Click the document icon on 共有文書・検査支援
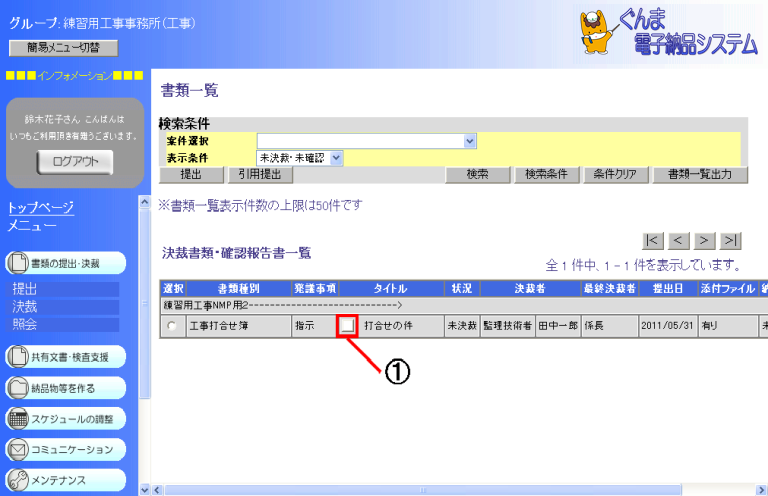This screenshot has height=496, width=768. [18, 356]
